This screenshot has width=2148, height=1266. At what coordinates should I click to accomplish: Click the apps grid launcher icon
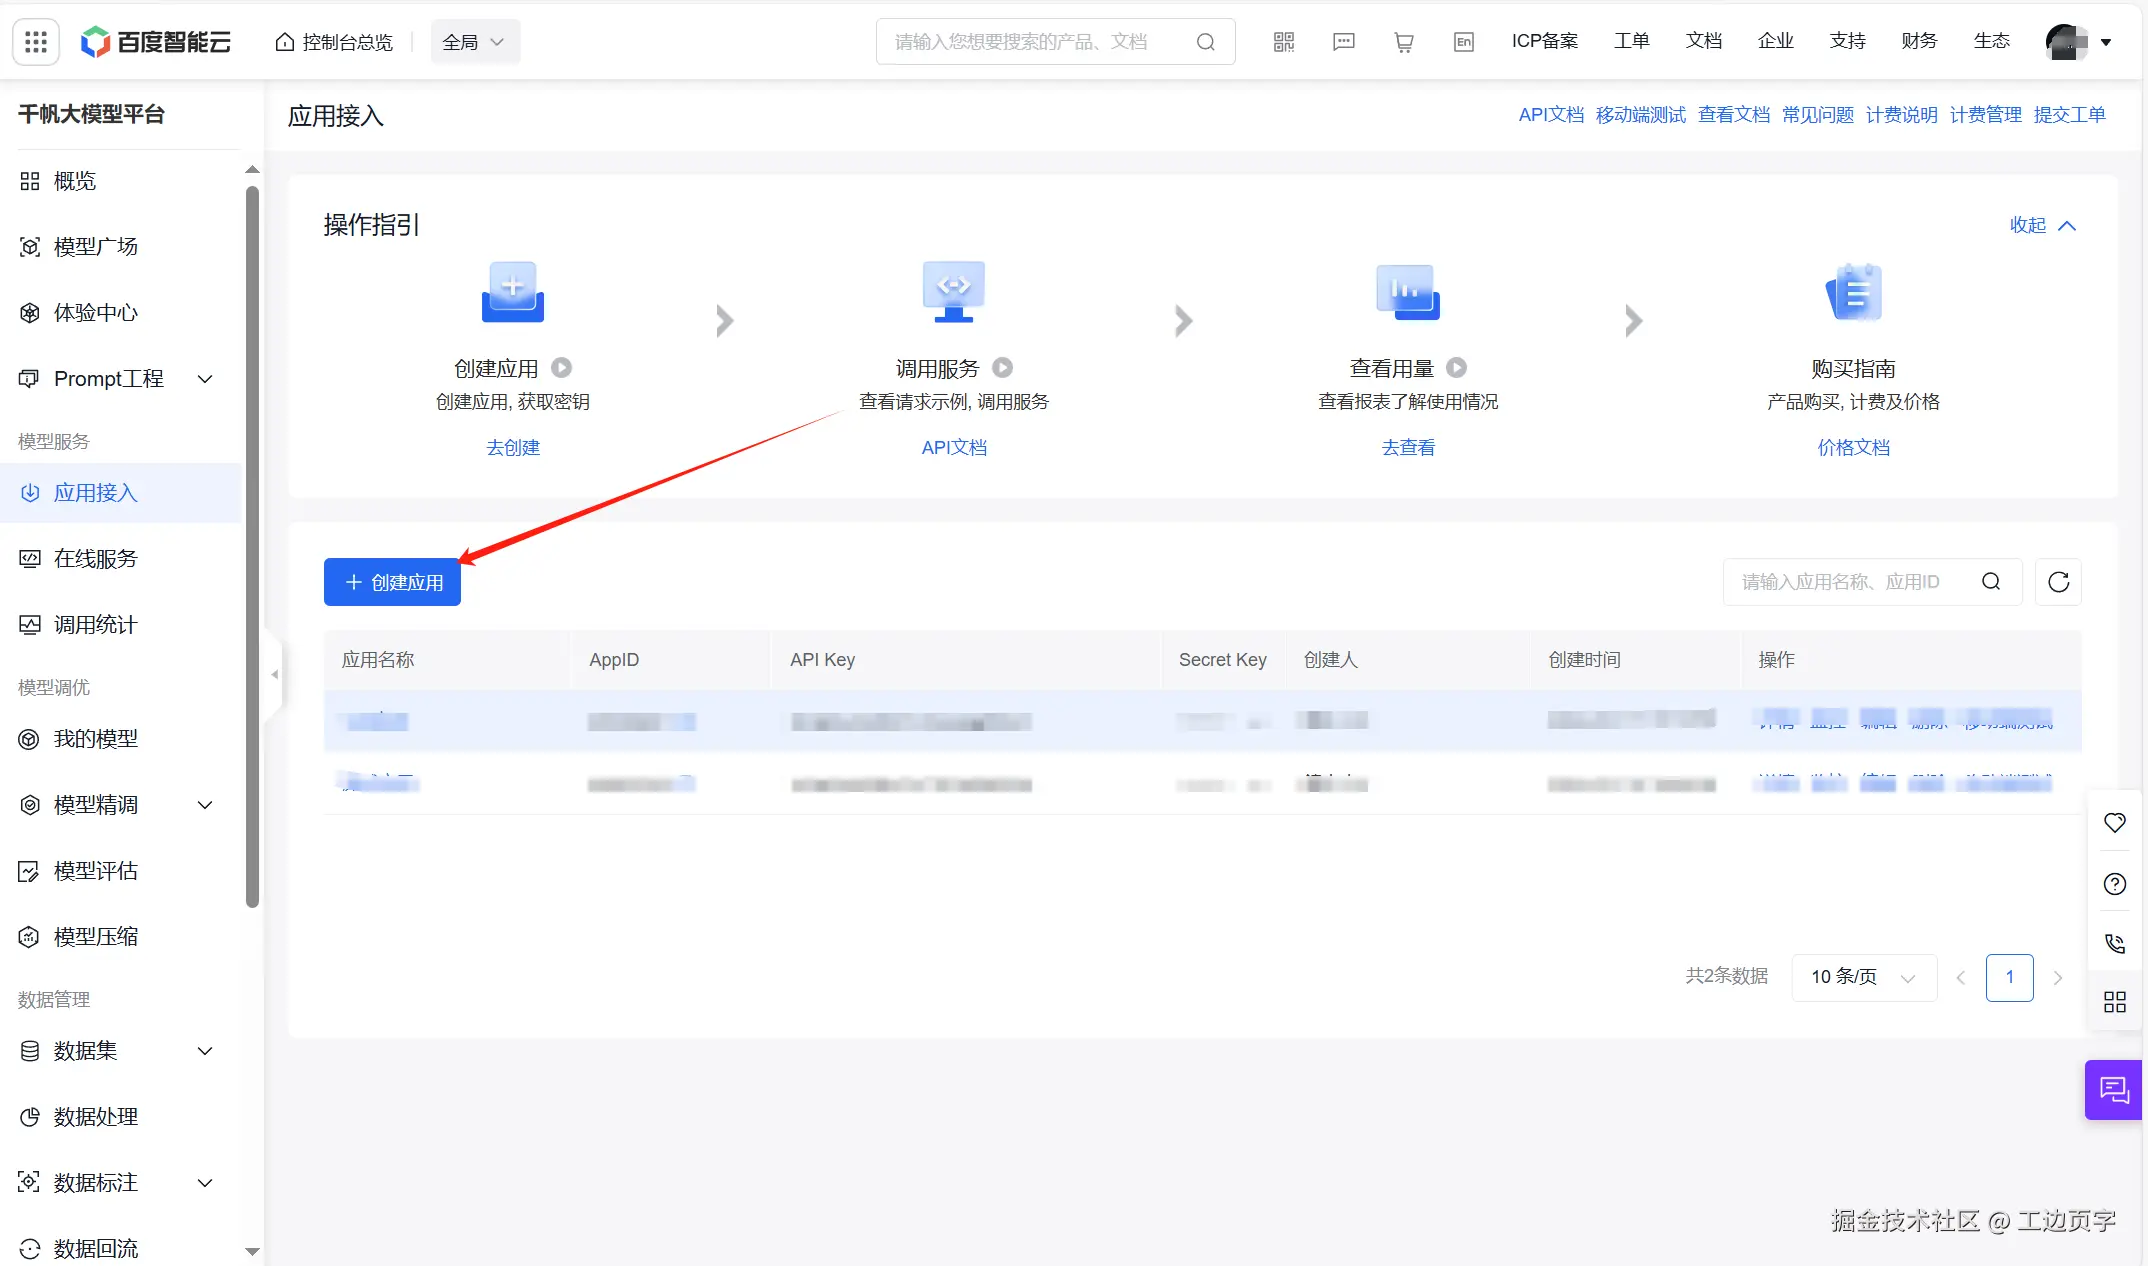36,42
